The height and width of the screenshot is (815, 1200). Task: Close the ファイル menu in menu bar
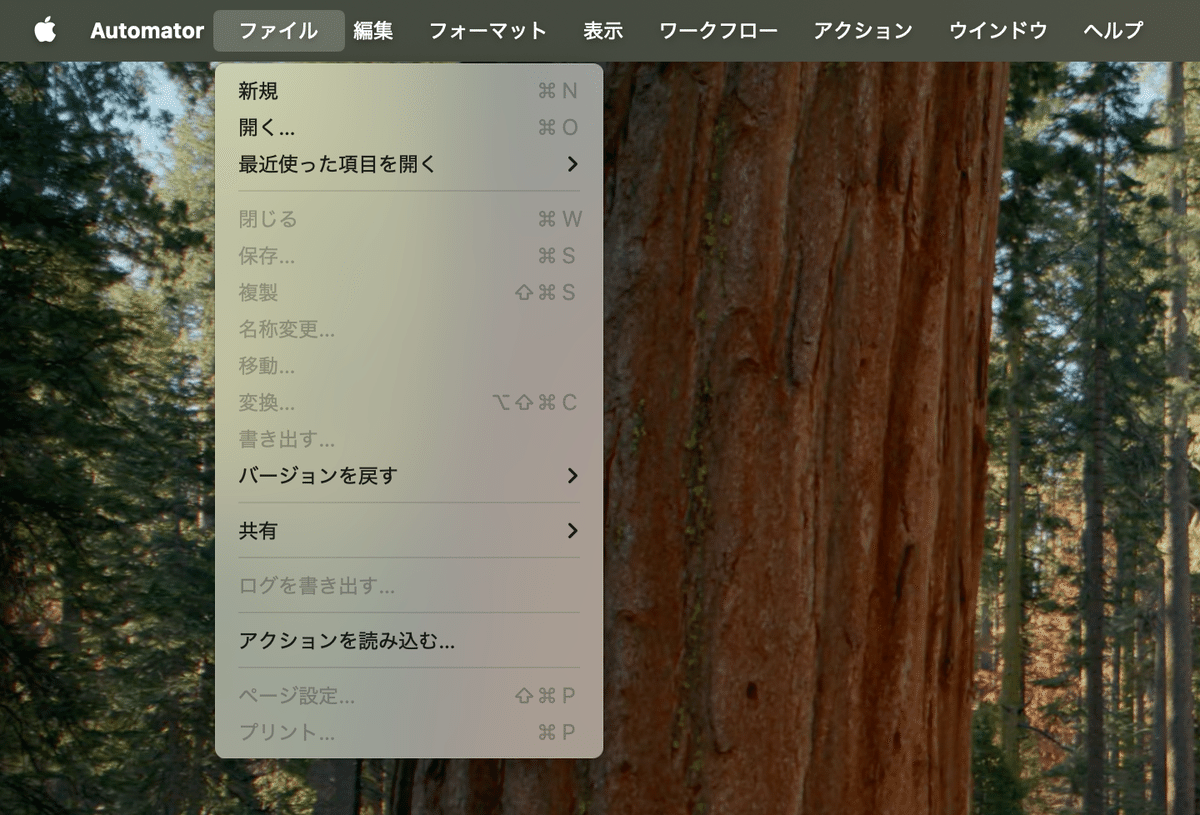[x=279, y=30]
